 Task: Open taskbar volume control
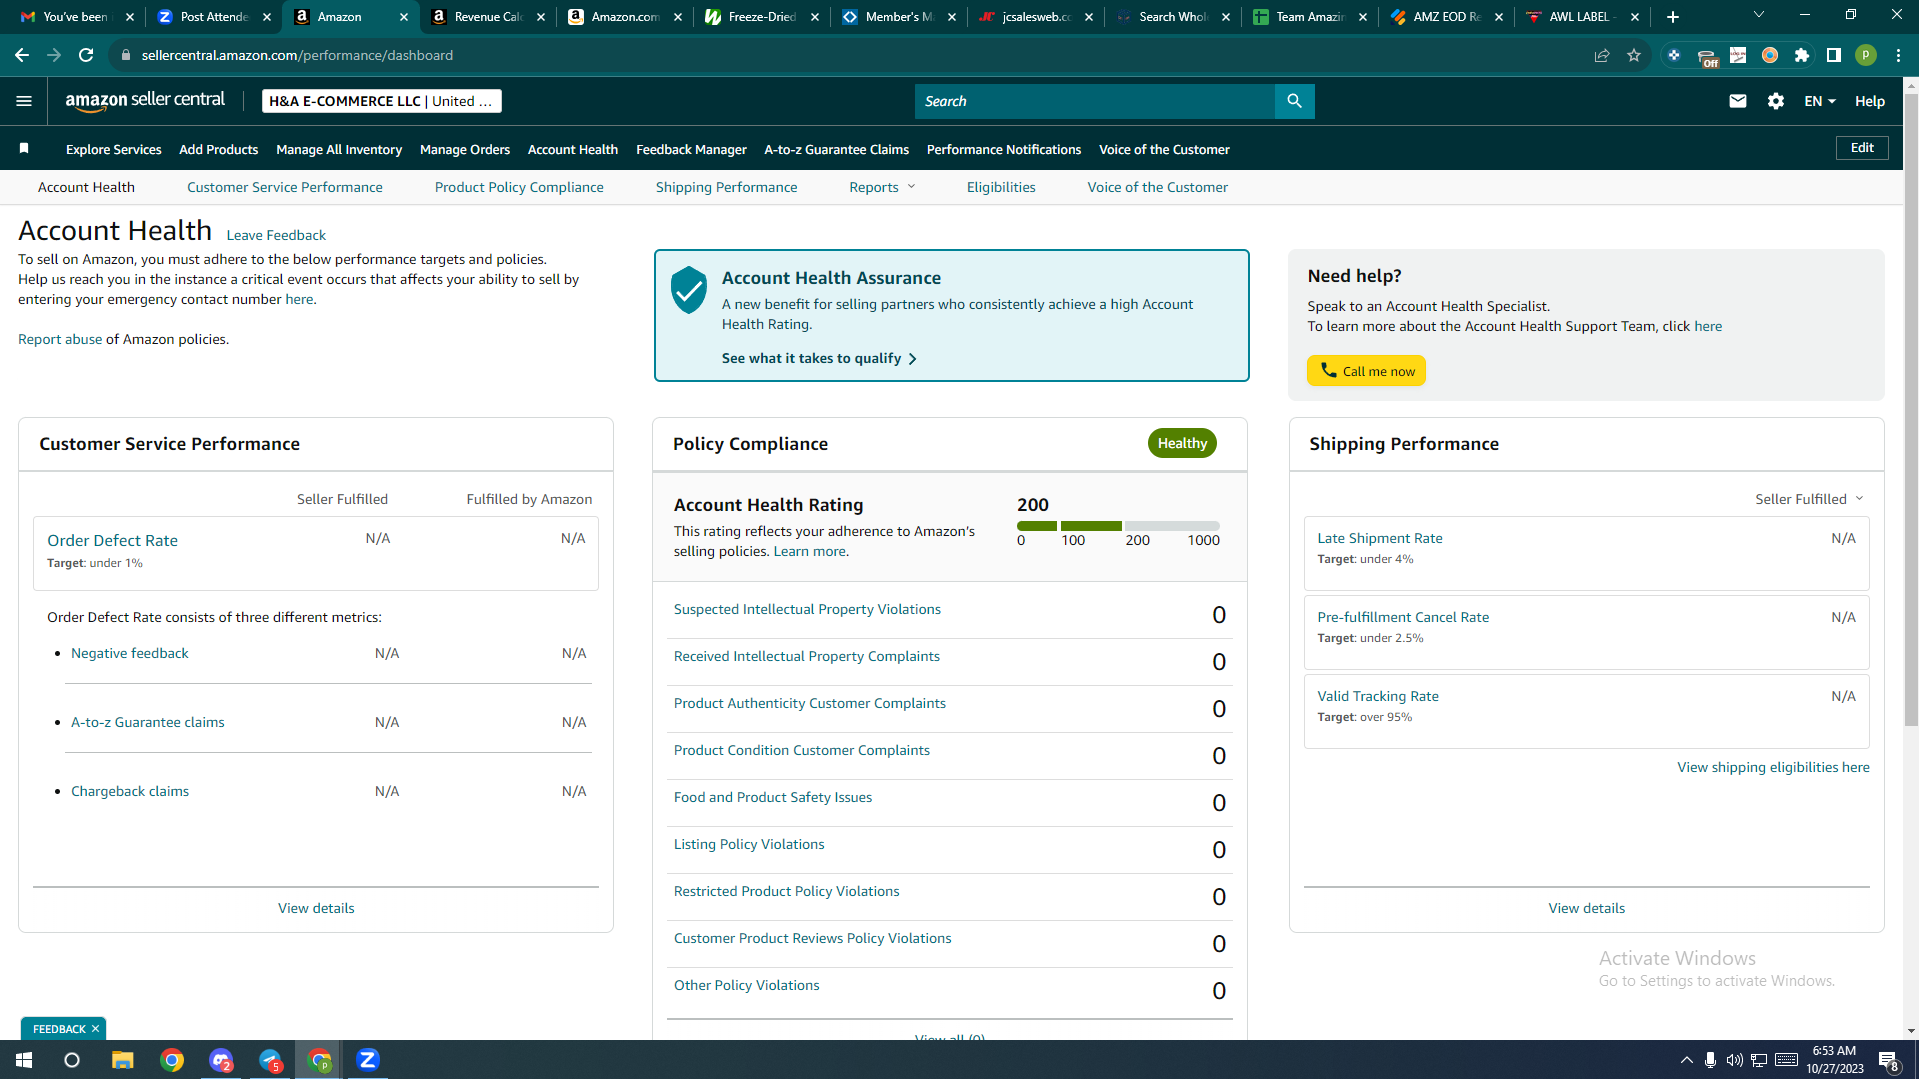point(1733,1060)
